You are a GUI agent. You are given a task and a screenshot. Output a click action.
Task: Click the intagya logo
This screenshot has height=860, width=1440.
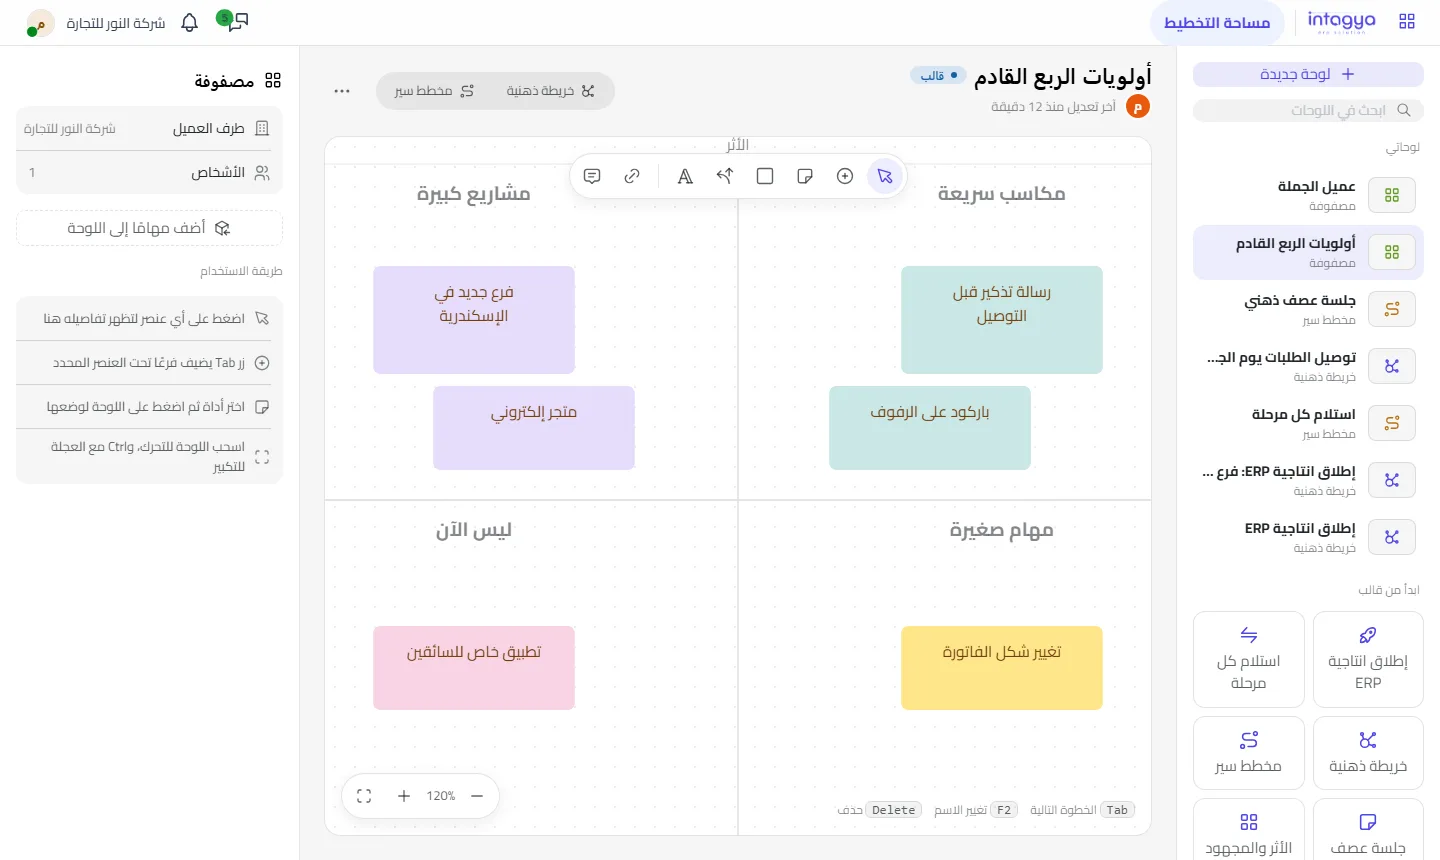(1341, 21)
